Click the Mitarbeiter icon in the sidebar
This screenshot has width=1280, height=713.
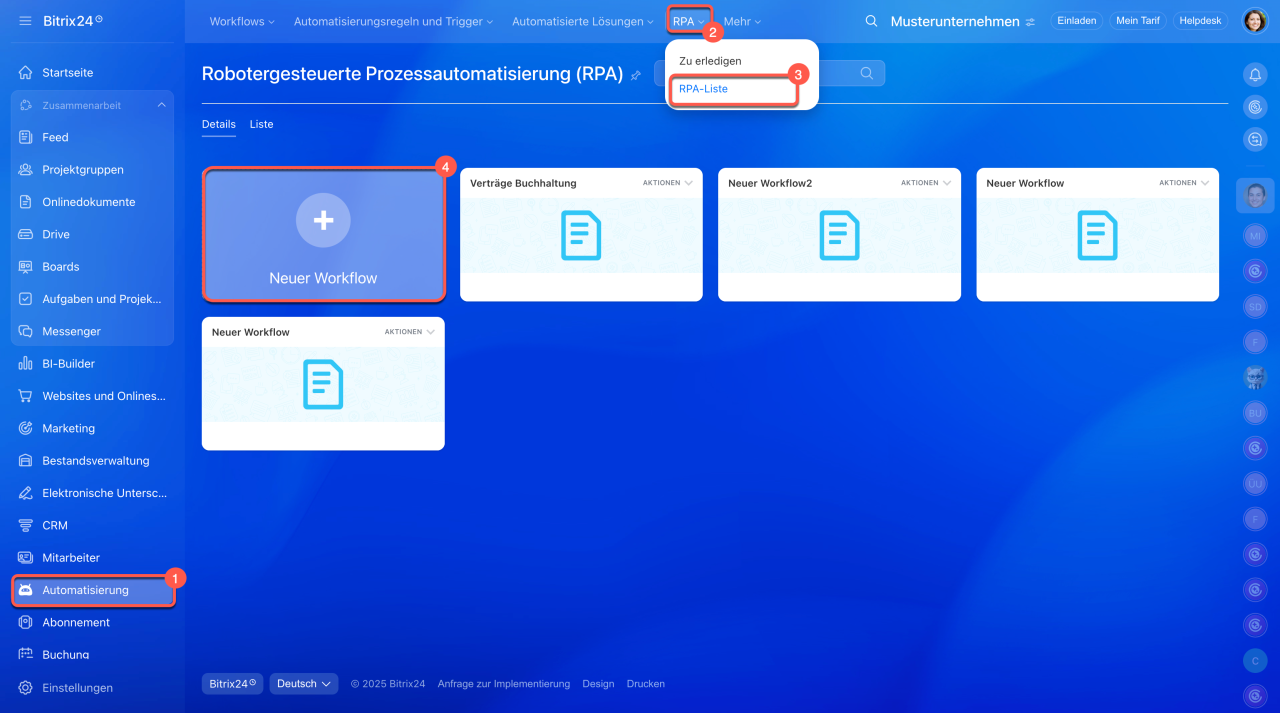(26, 558)
